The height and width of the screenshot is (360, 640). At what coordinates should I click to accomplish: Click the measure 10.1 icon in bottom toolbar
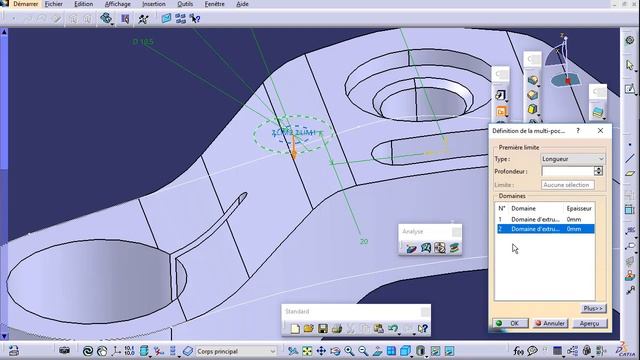(129, 351)
